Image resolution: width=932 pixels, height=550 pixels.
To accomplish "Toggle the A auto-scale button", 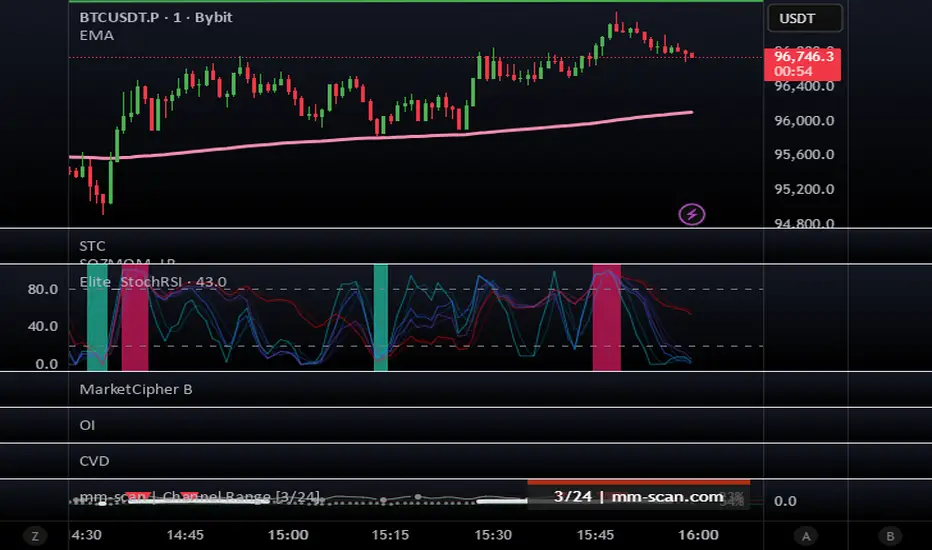I will [804, 535].
